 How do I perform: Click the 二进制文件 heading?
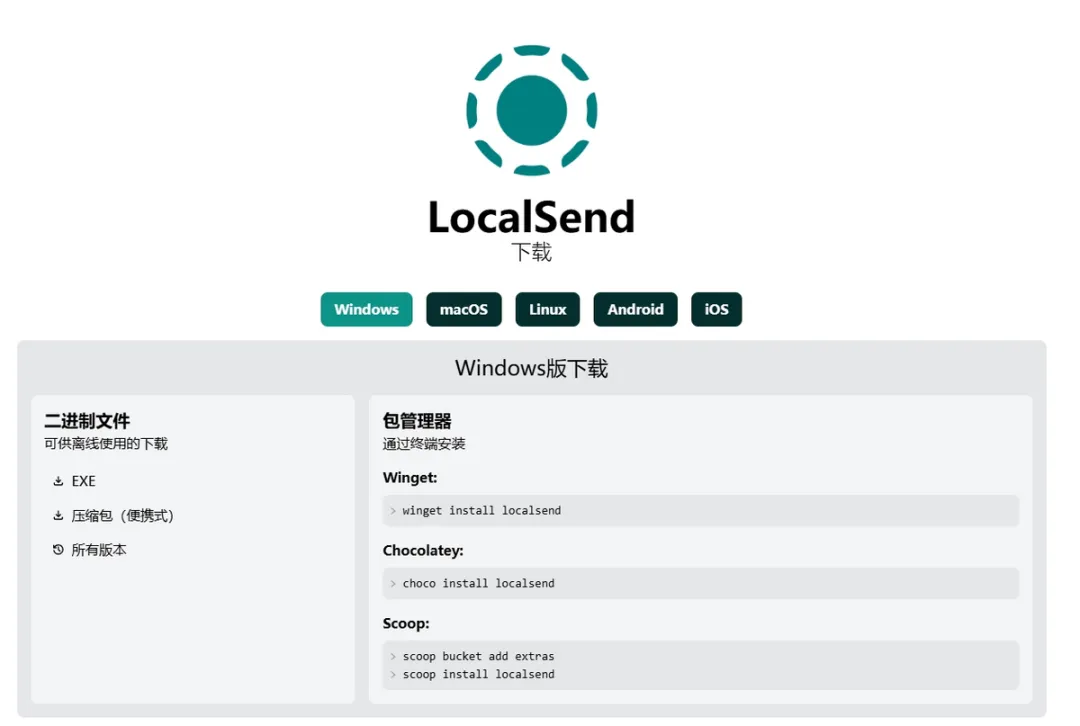(87, 421)
